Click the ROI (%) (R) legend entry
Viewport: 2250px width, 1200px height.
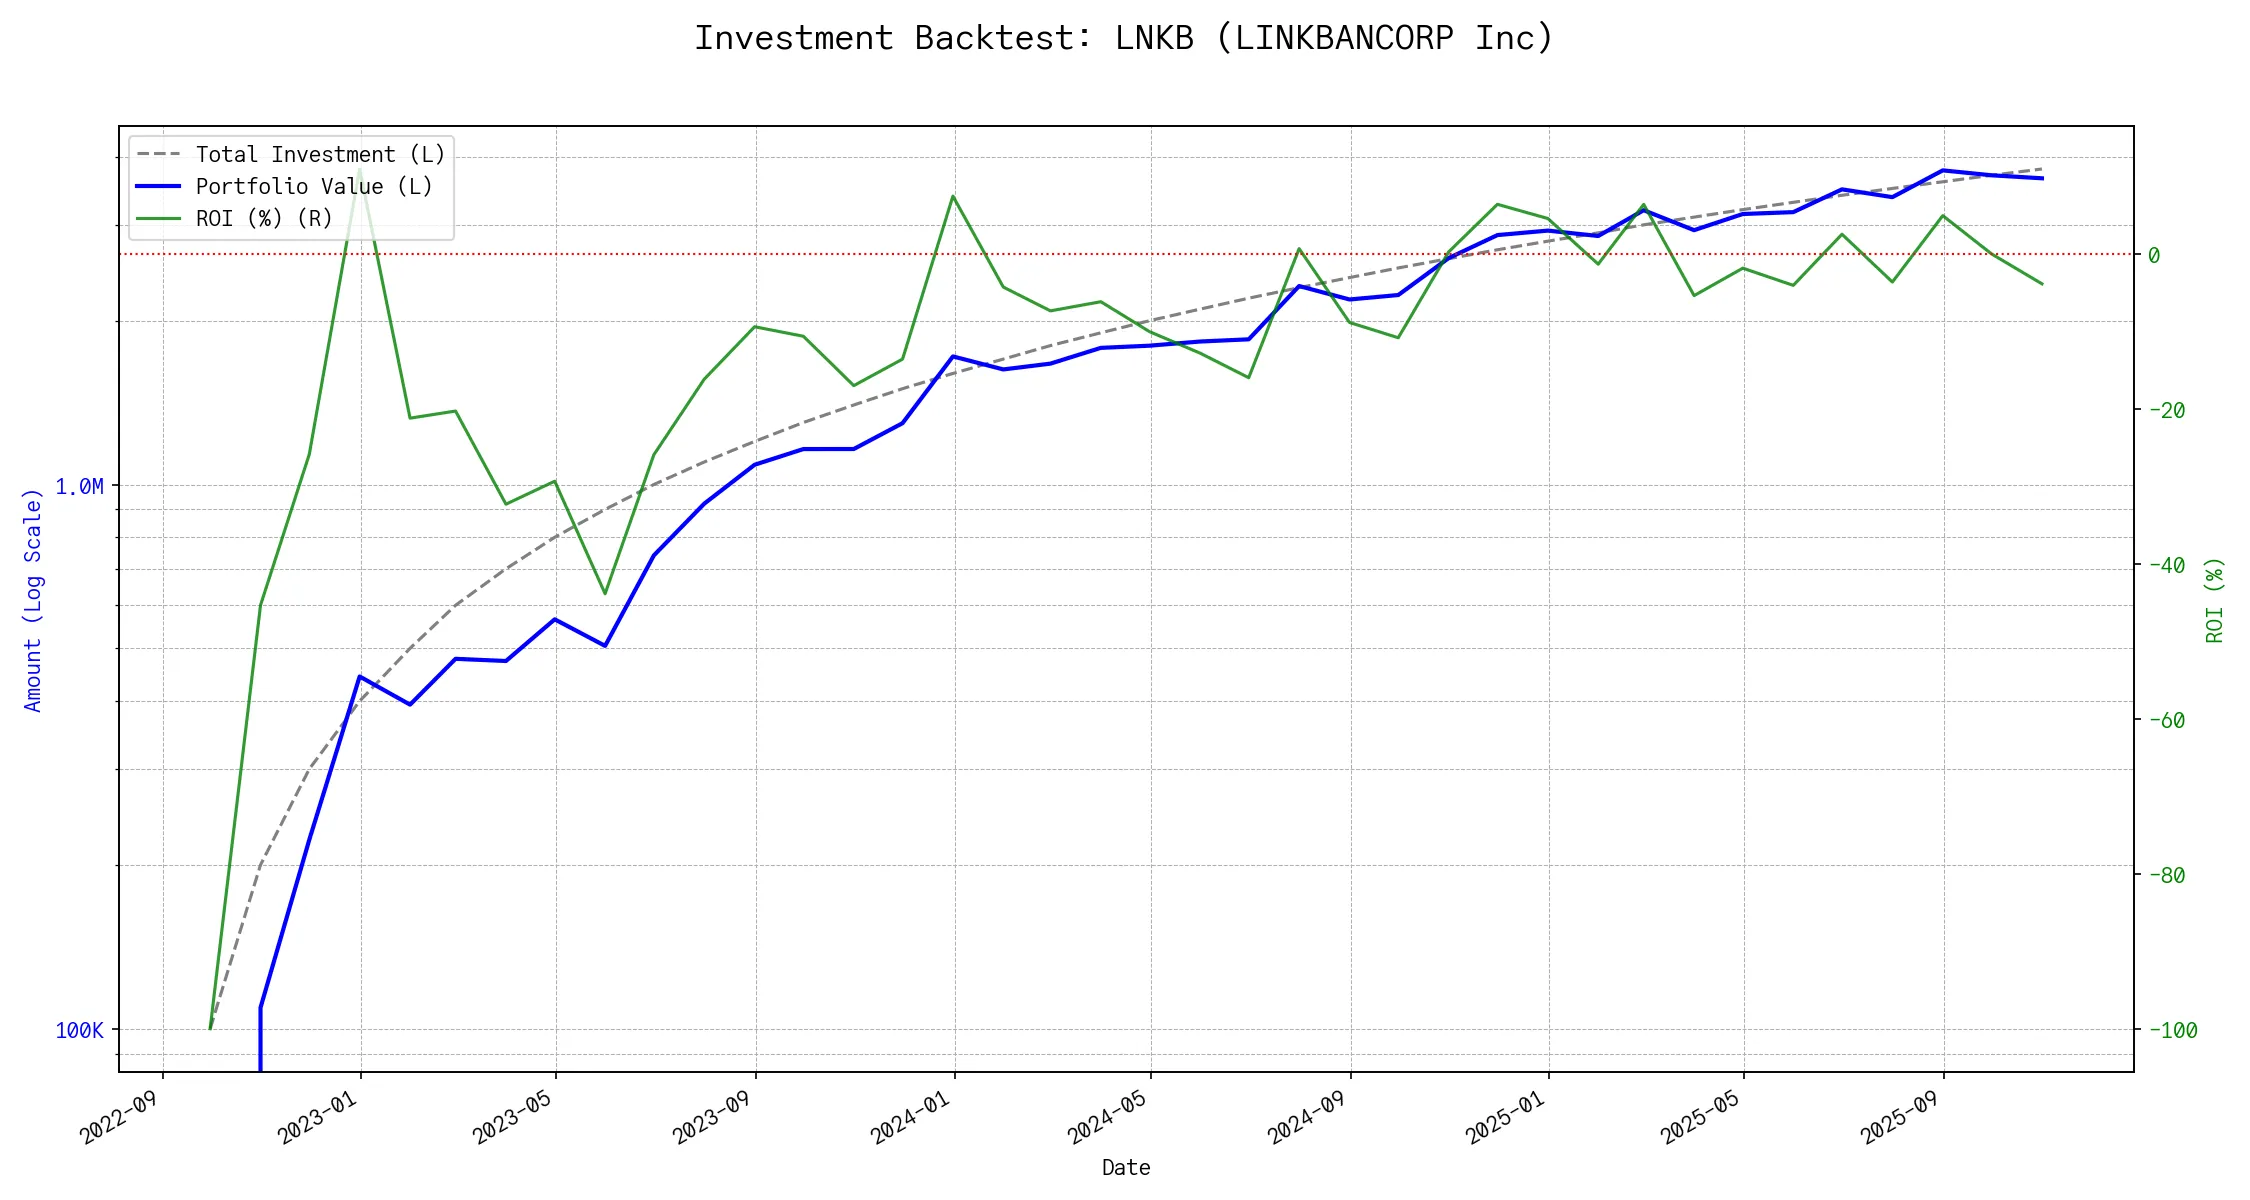point(264,219)
